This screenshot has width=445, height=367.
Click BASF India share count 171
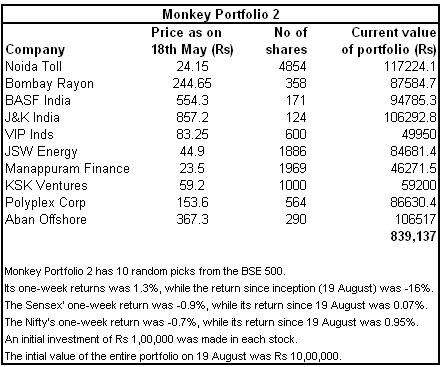296,100
